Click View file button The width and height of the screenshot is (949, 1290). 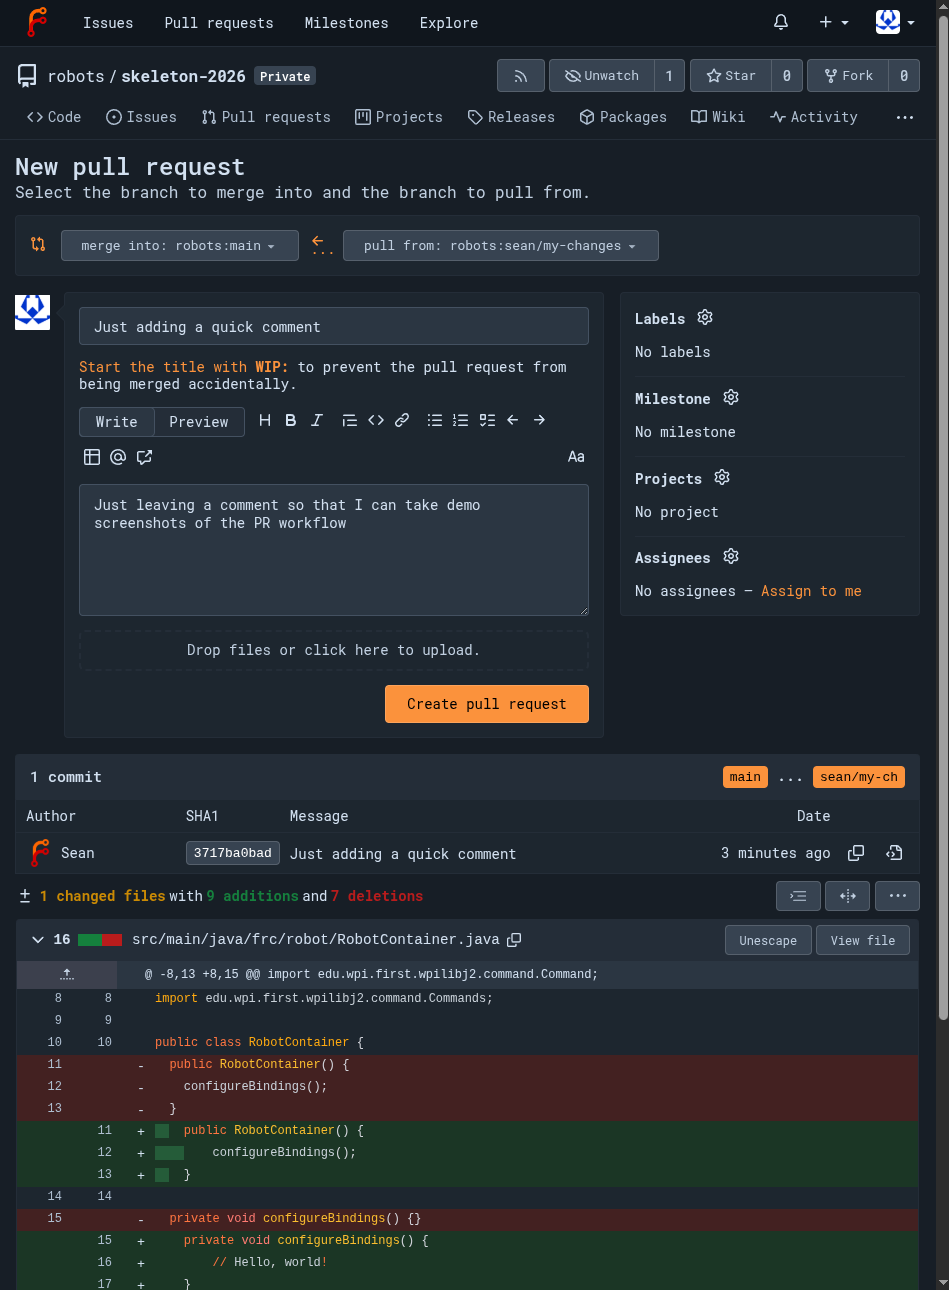(863, 941)
